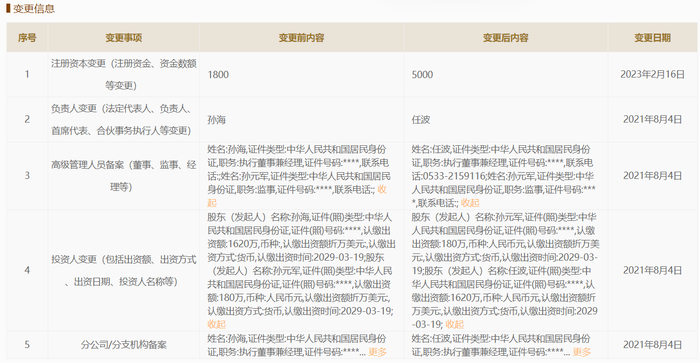Image resolution: width=700 pixels, height=363 pixels.
Task: Select the row 3 date 2021年8月4日
Action: pyautogui.click(x=652, y=176)
